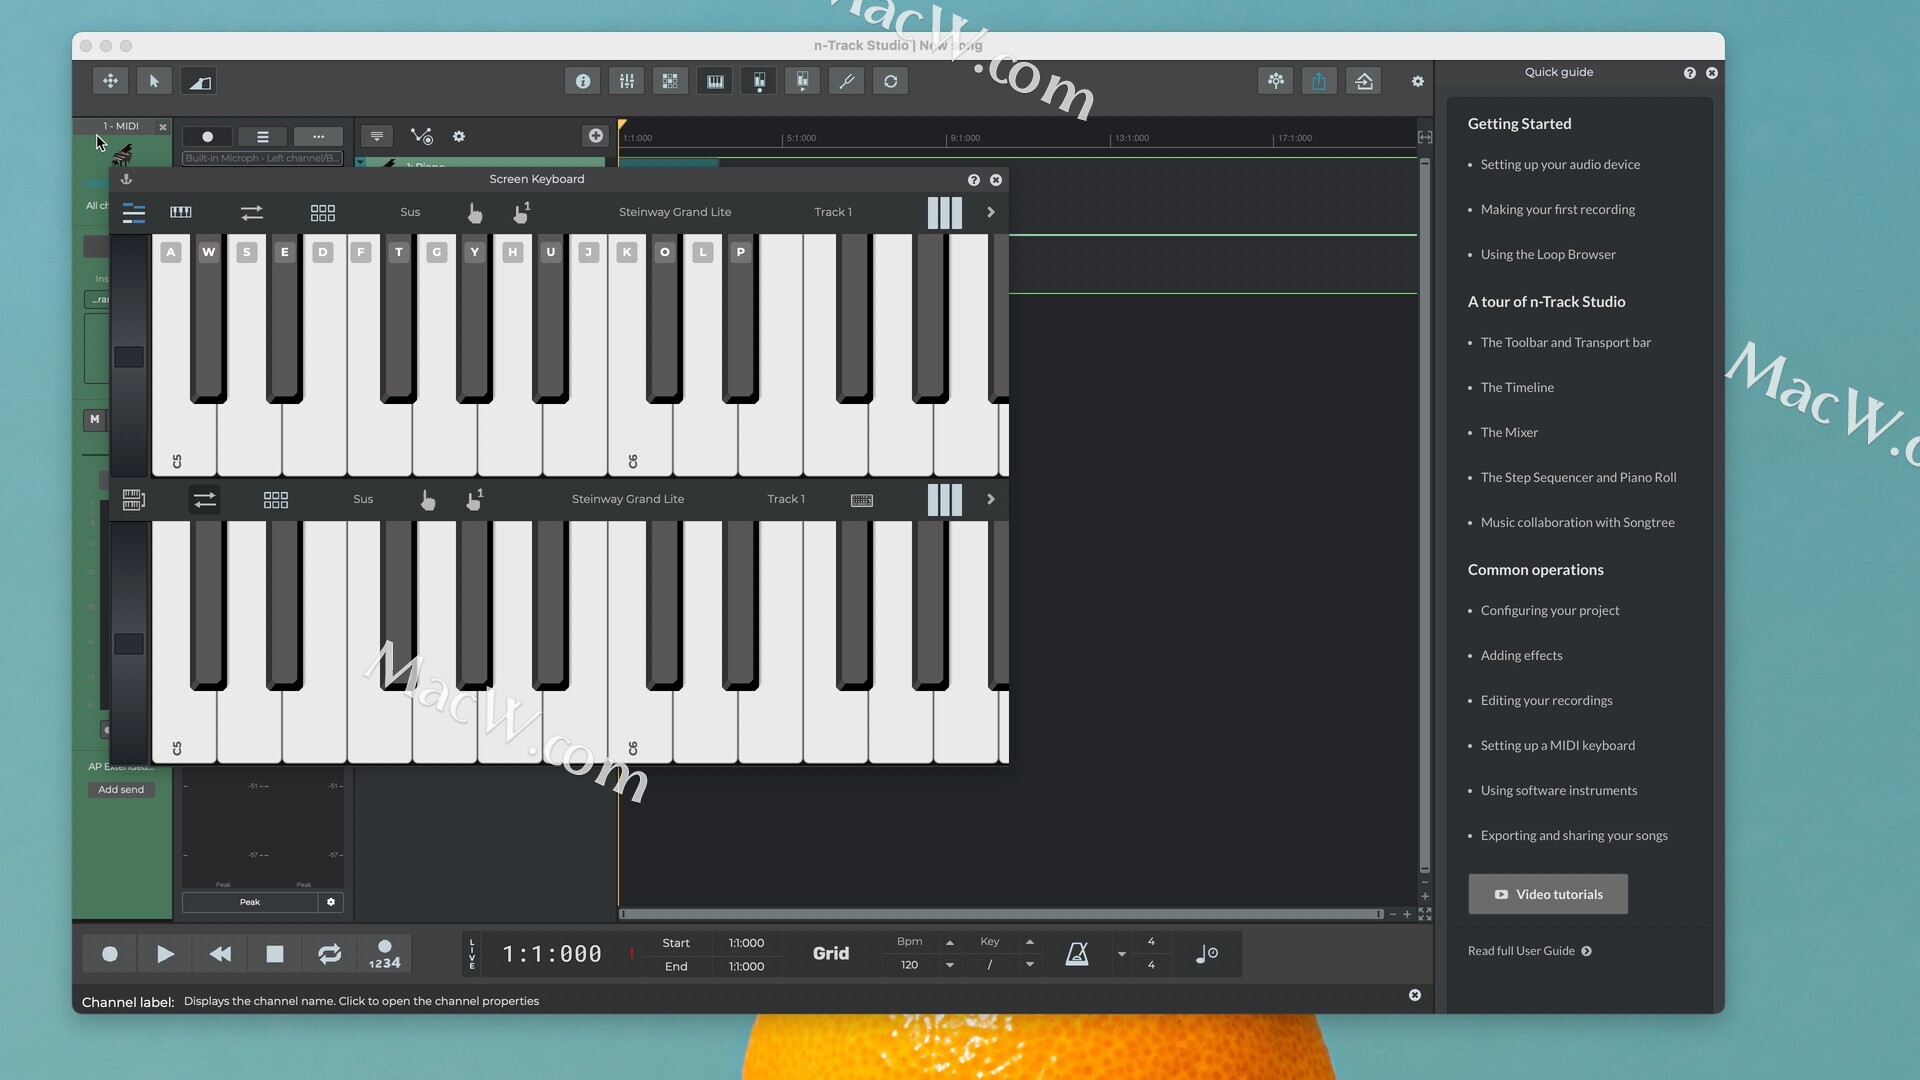Select the volume envelope drawing tool
The height and width of the screenshot is (1080, 1920).
point(199,81)
